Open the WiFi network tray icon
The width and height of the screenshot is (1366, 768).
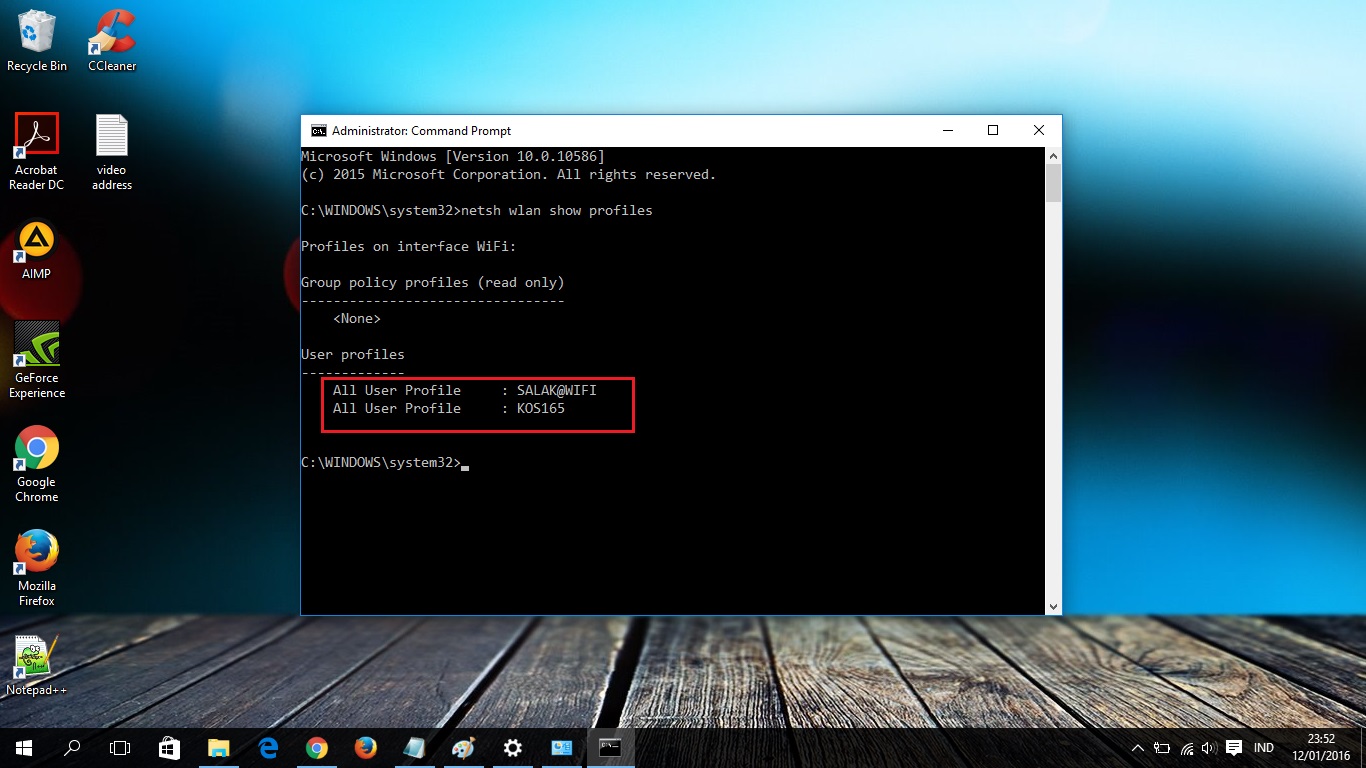pos(1187,748)
